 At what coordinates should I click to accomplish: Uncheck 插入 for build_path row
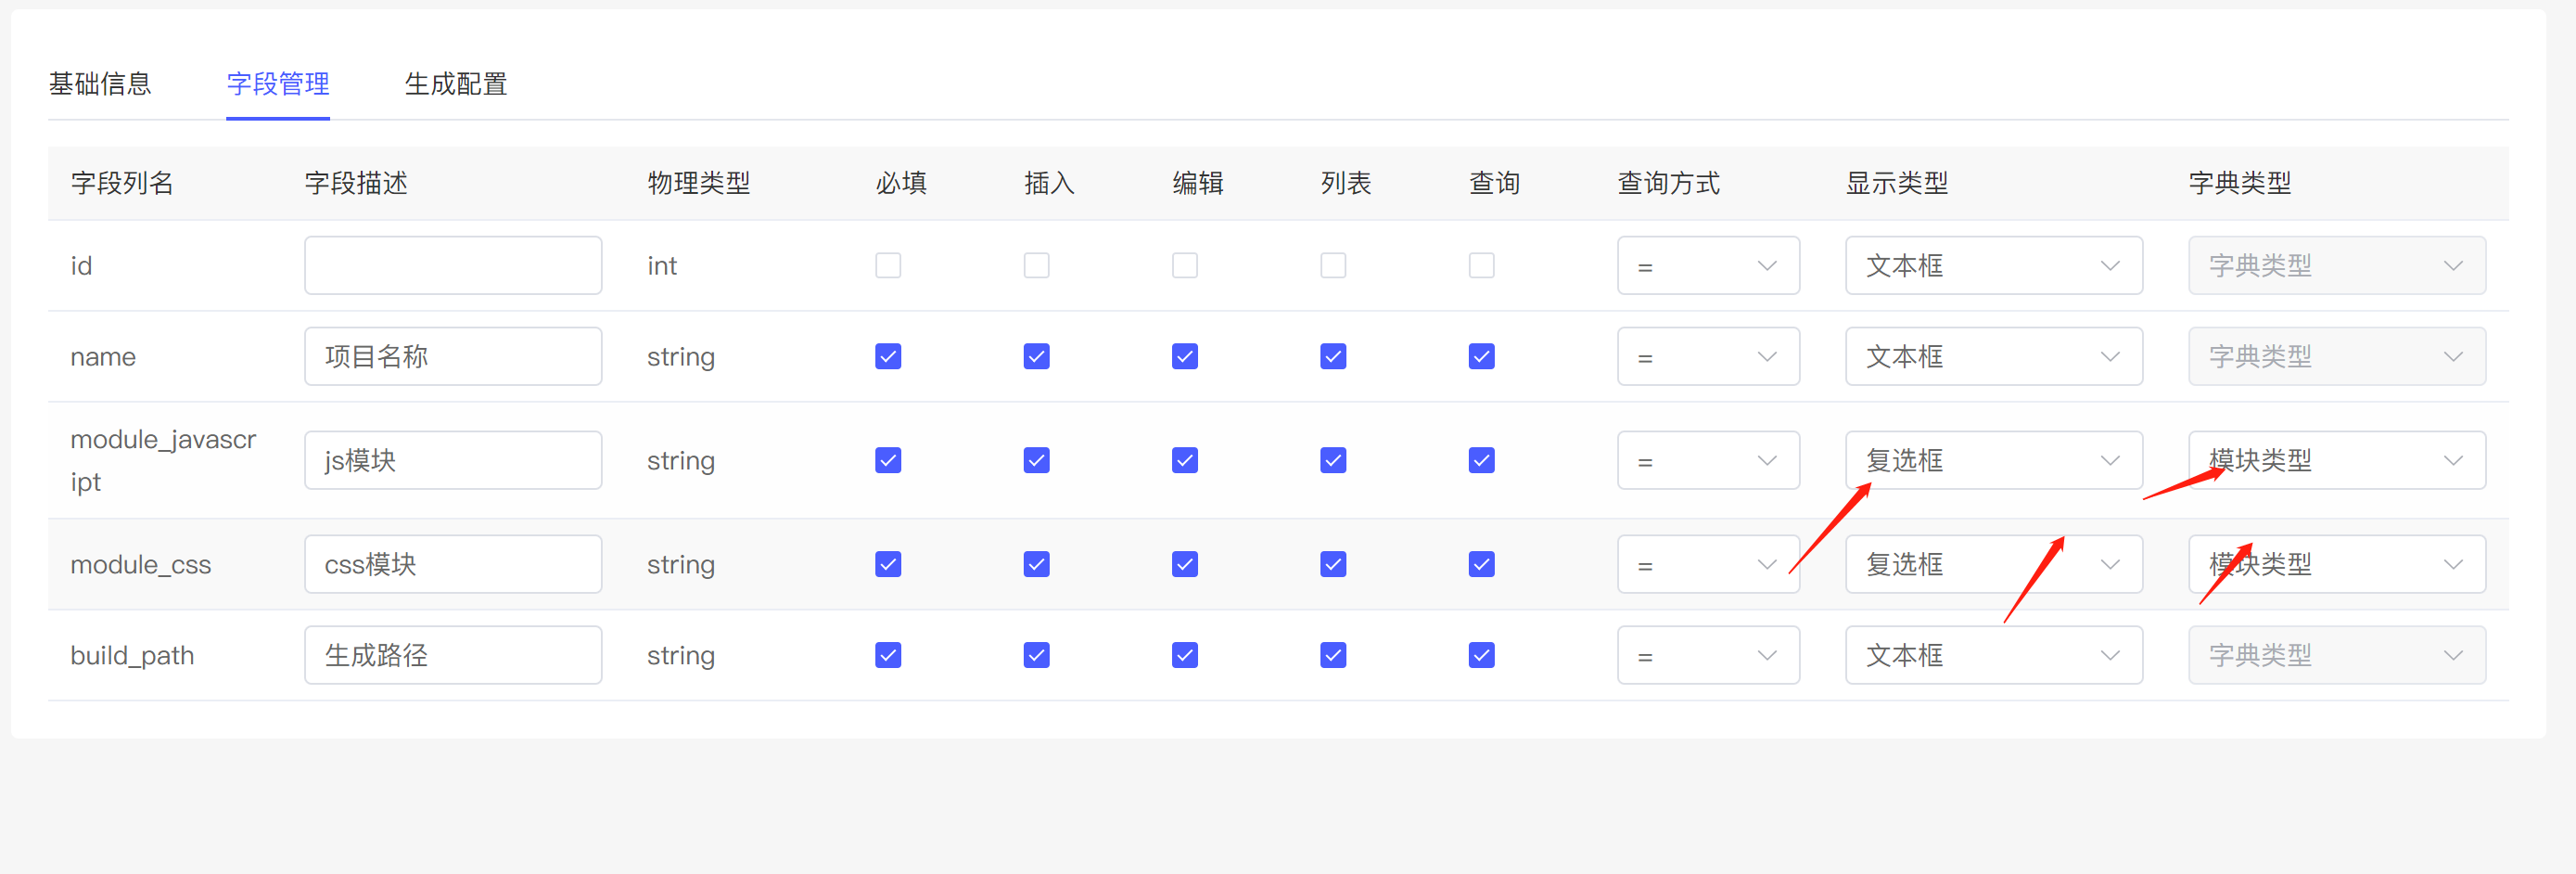click(1036, 655)
